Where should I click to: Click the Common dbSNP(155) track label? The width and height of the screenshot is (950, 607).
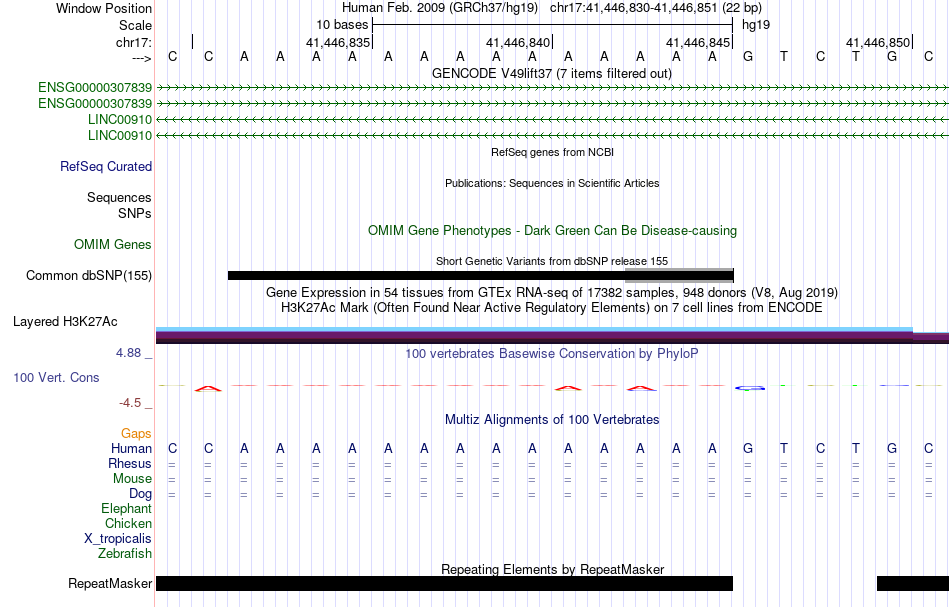(x=89, y=276)
